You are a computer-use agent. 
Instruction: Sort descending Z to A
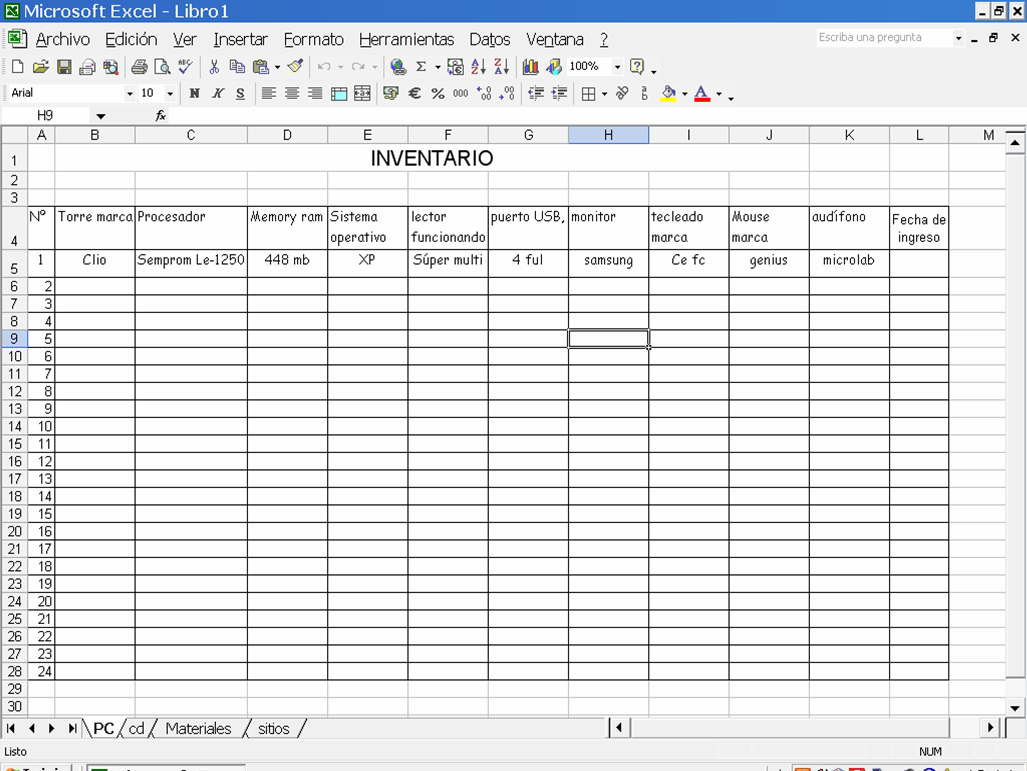tap(502, 67)
